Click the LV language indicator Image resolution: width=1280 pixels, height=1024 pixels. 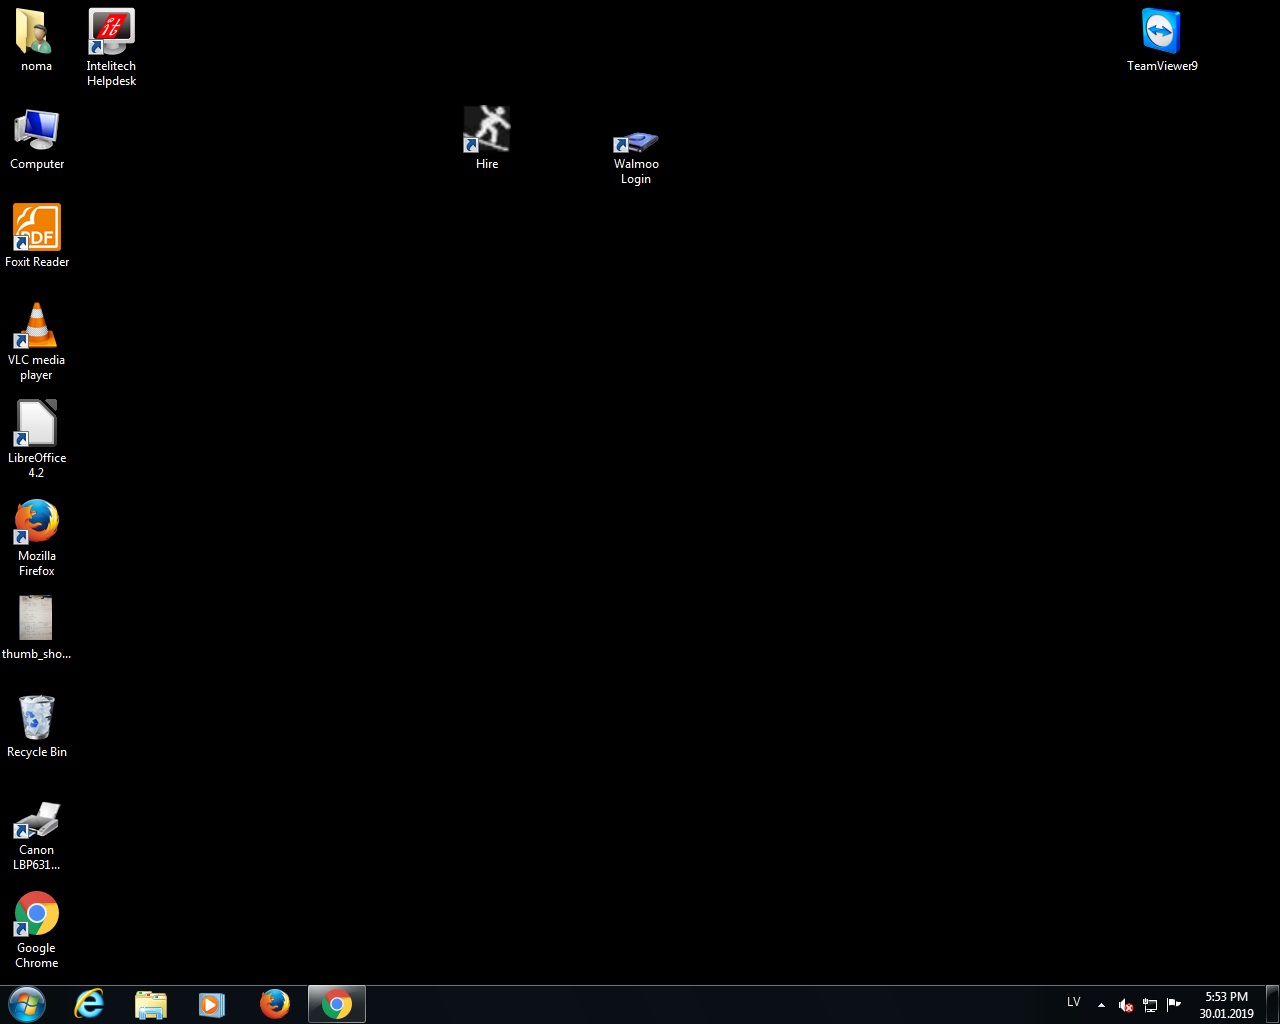[1074, 1002]
